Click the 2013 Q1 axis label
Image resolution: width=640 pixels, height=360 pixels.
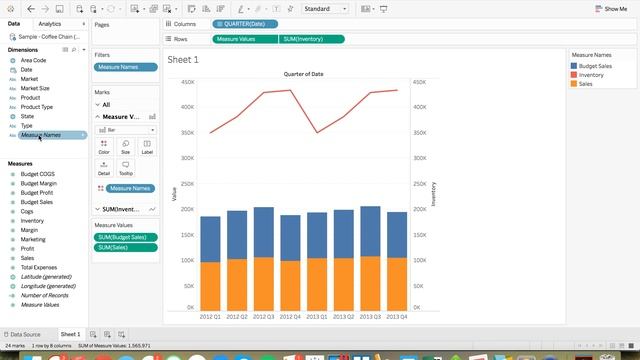coord(317,317)
